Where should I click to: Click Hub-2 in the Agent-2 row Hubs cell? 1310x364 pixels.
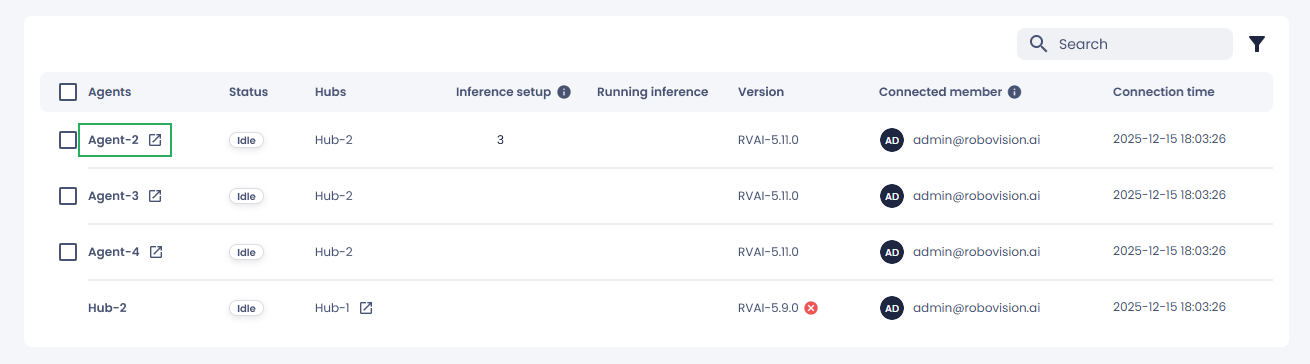(334, 140)
